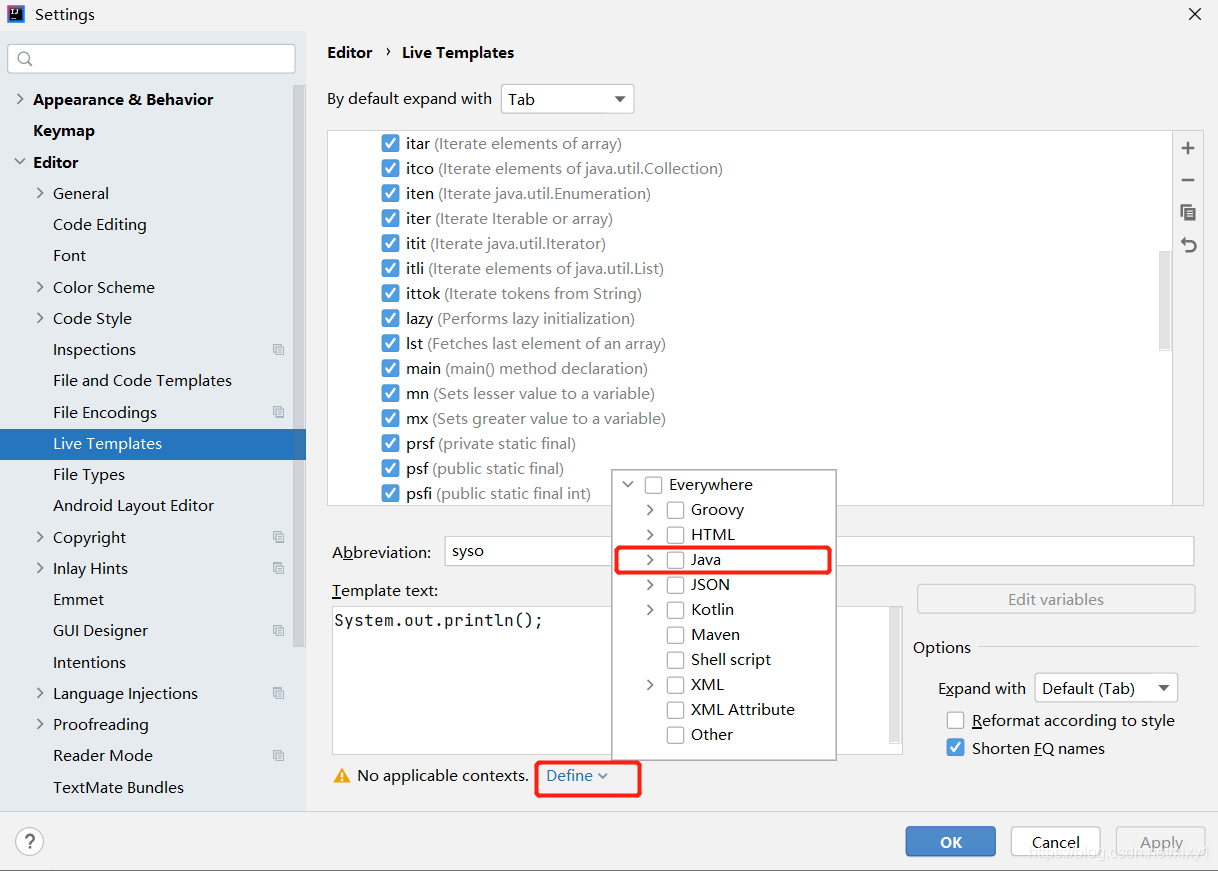Click the Define contexts link
This screenshot has height=871, width=1218.
(576, 775)
